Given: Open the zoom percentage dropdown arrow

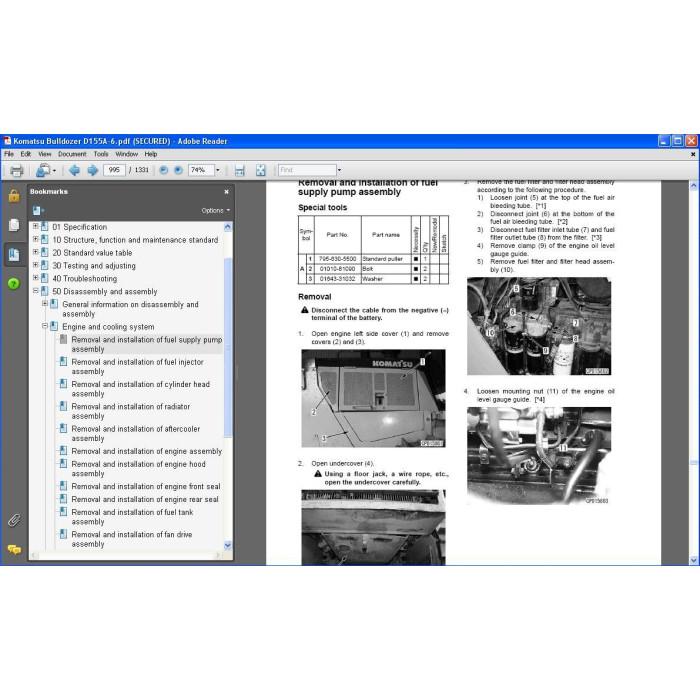Looking at the screenshot, I should click(218, 170).
